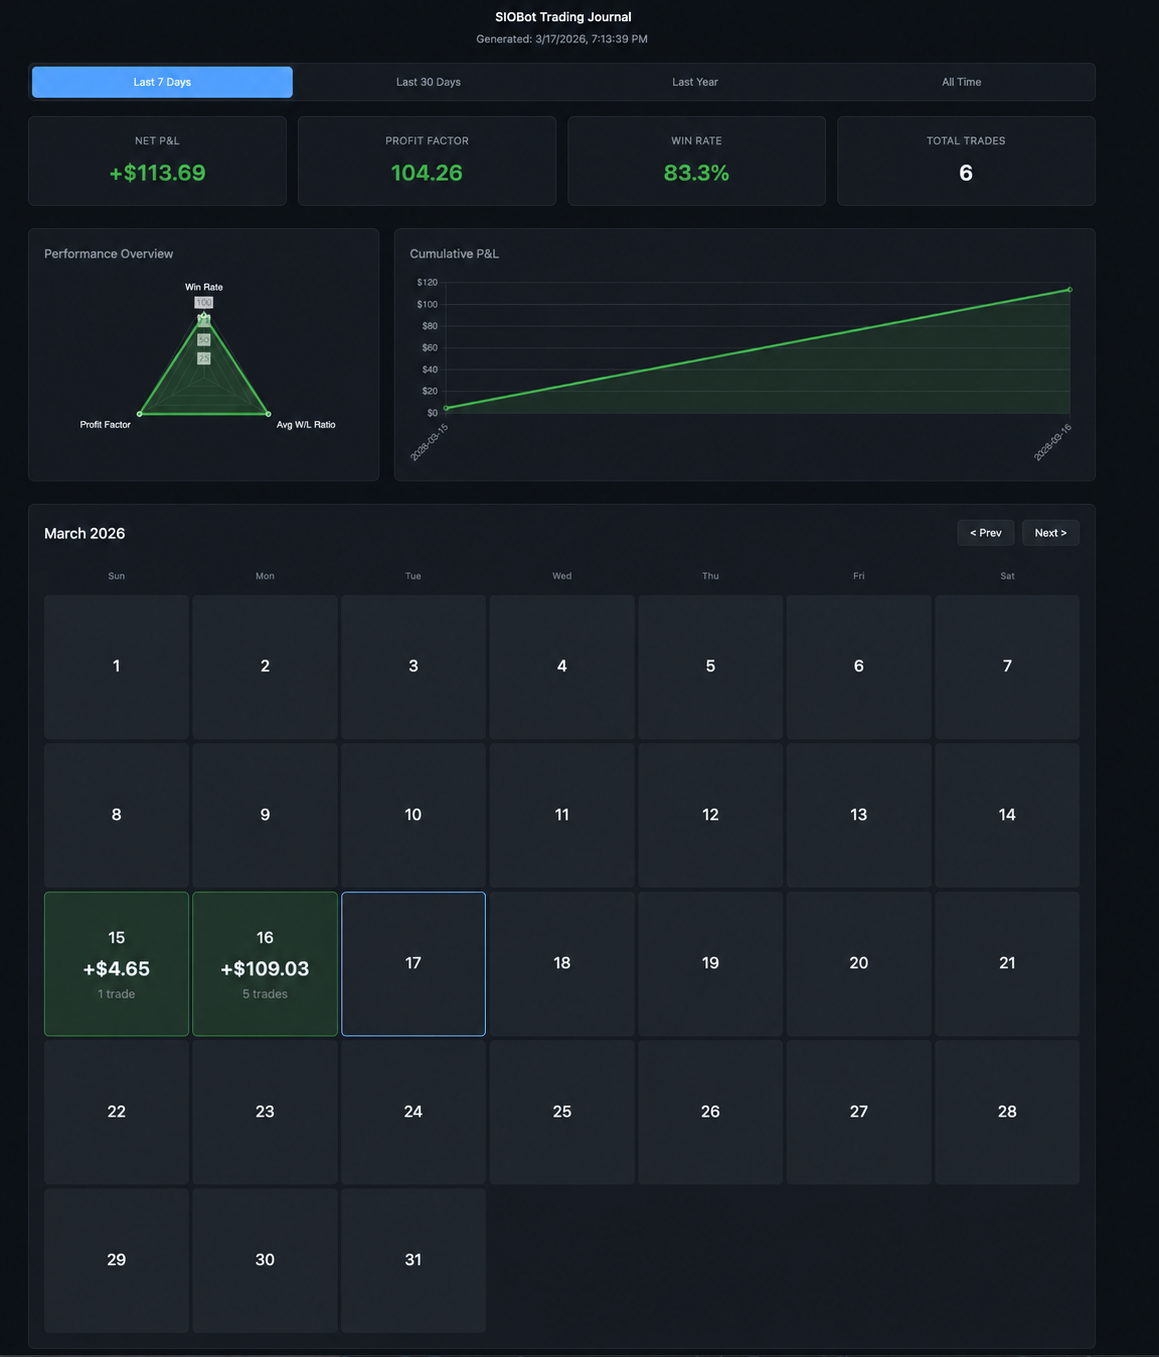This screenshot has width=1159, height=1357.
Task: Click the SIOBot Trading Journal title
Action: [x=563, y=17]
